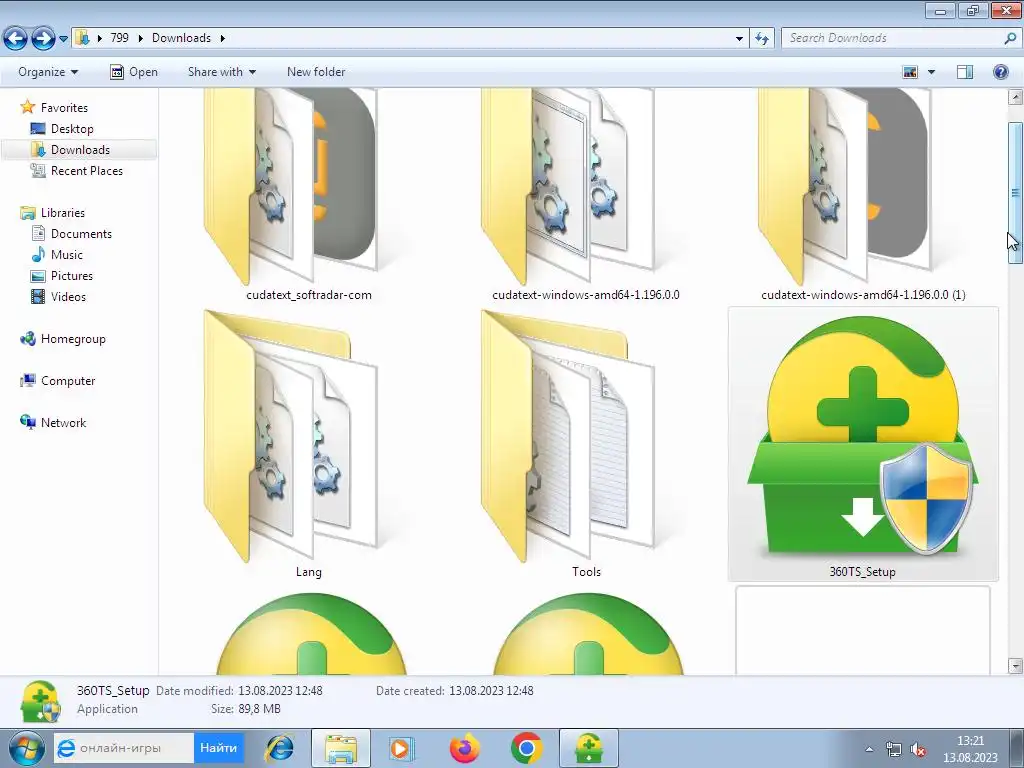The image size is (1024, 768).
Task: Show hidden tray icons arrow
Action: [x=869, y=749]
